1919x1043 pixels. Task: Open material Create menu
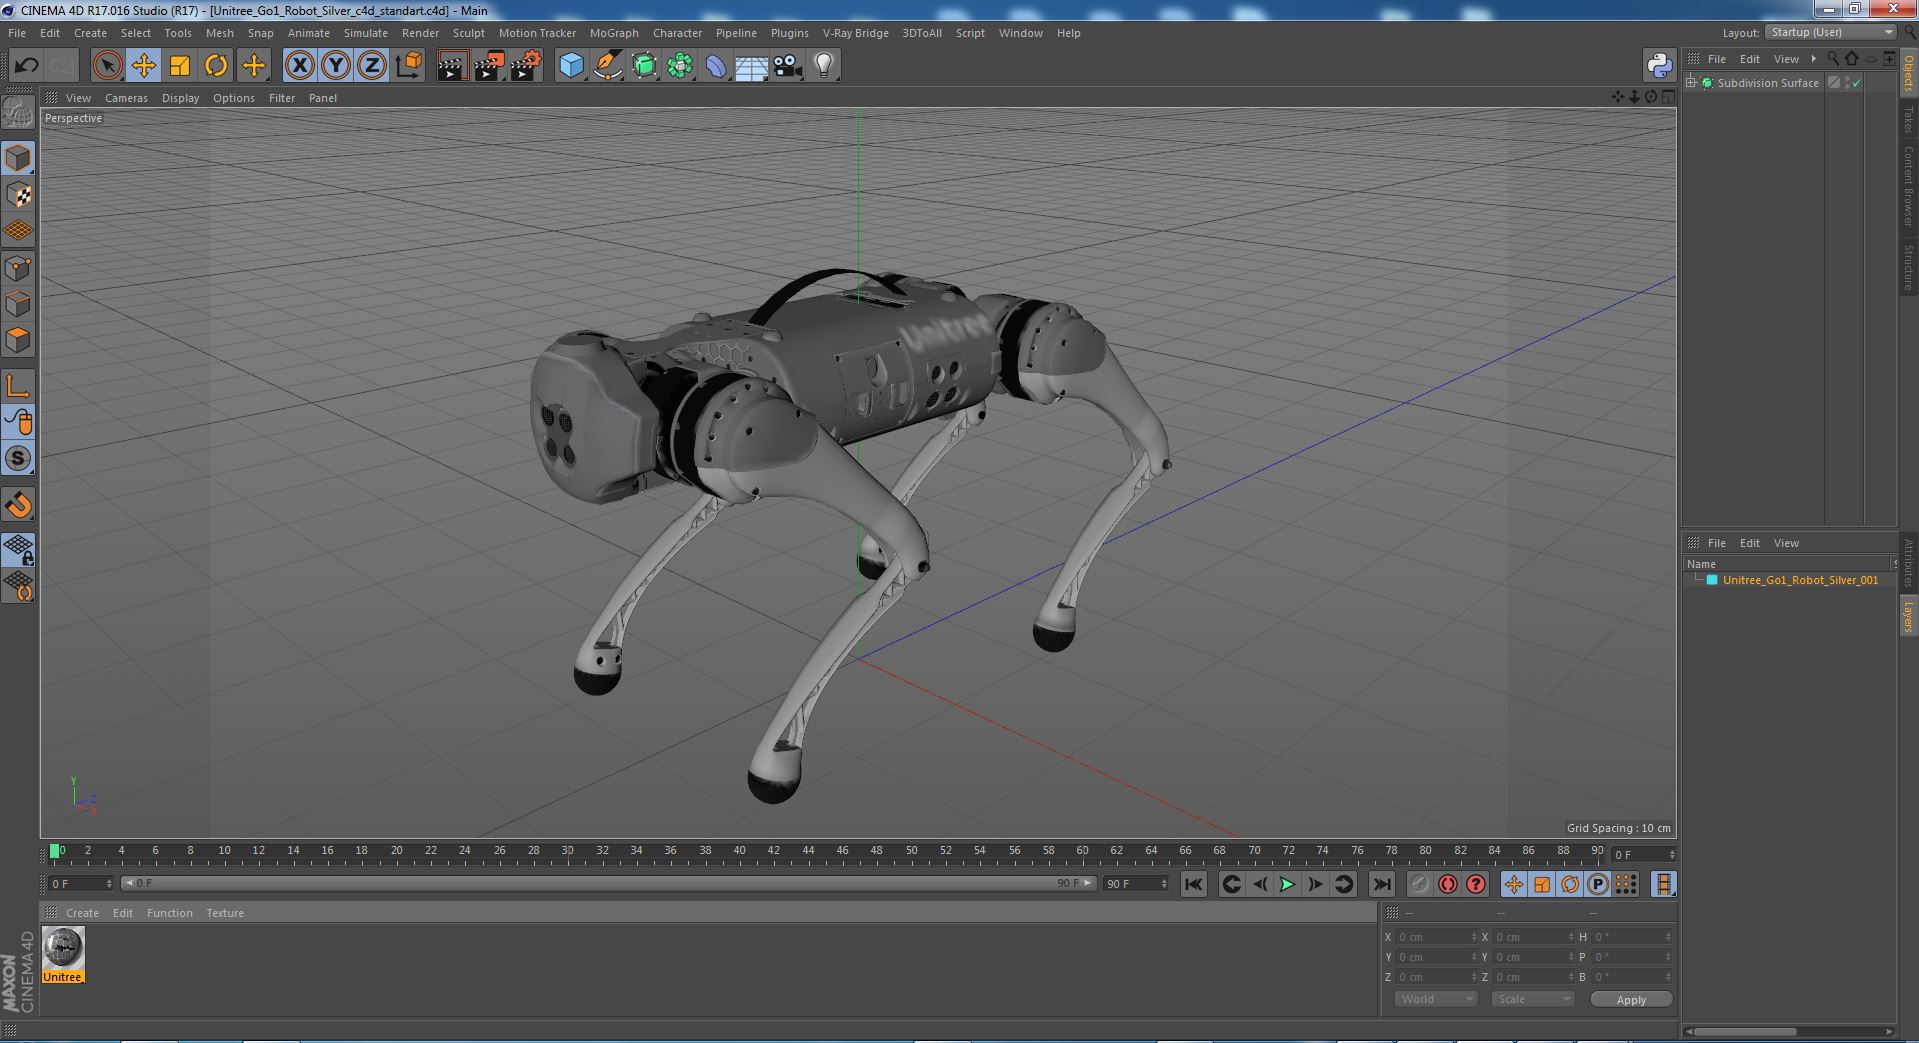(x=82, y=913)
